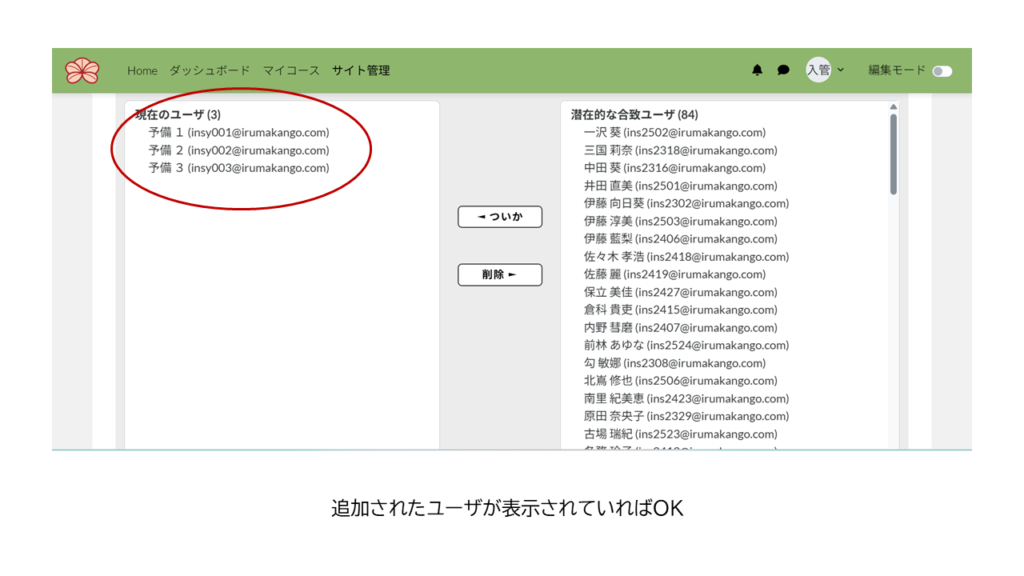Image resolution: width=1024 pixels, height=576 pixels.
Task: Select potential user 一沢 葵
Action: (674, 132)
